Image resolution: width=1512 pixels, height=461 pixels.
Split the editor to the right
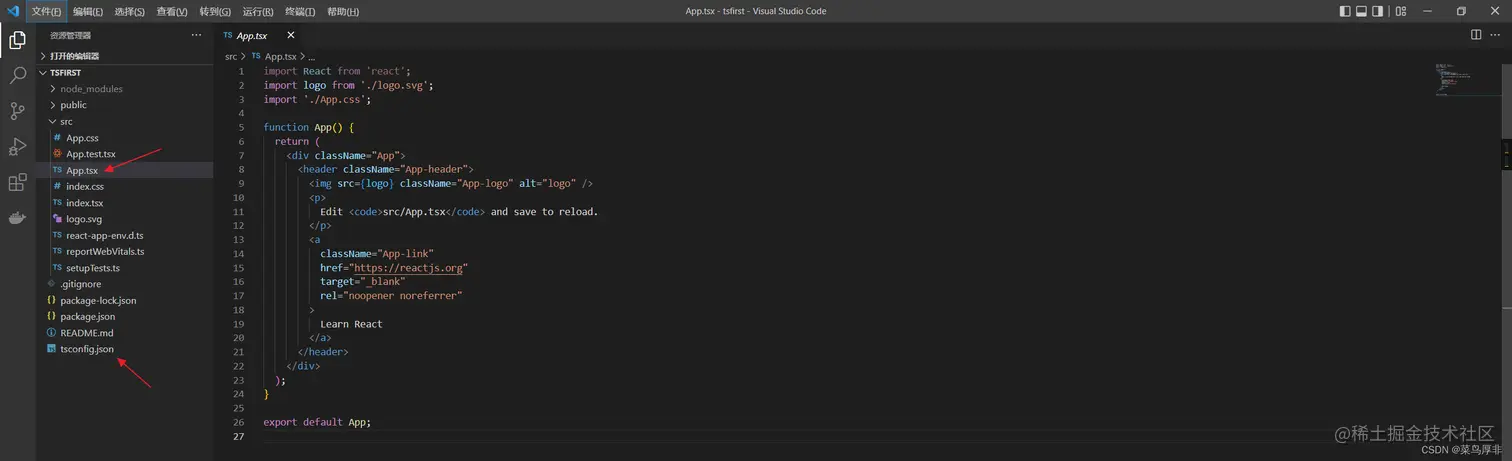(1476, 35)
